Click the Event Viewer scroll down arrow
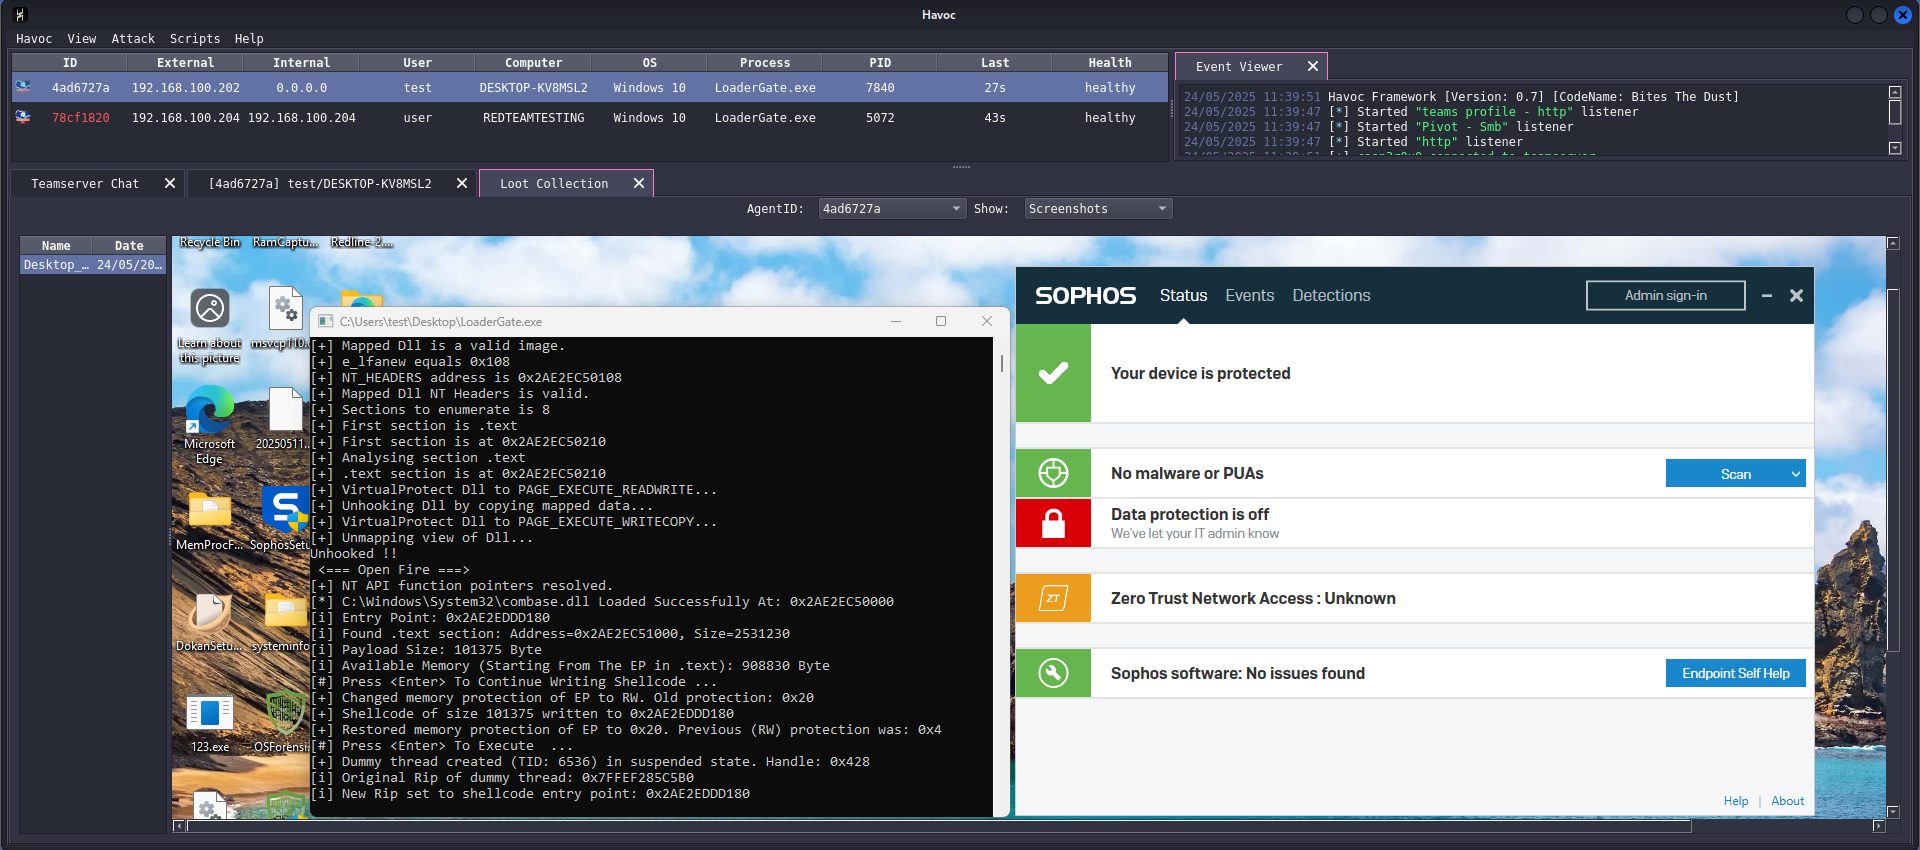 (1894, 148)
